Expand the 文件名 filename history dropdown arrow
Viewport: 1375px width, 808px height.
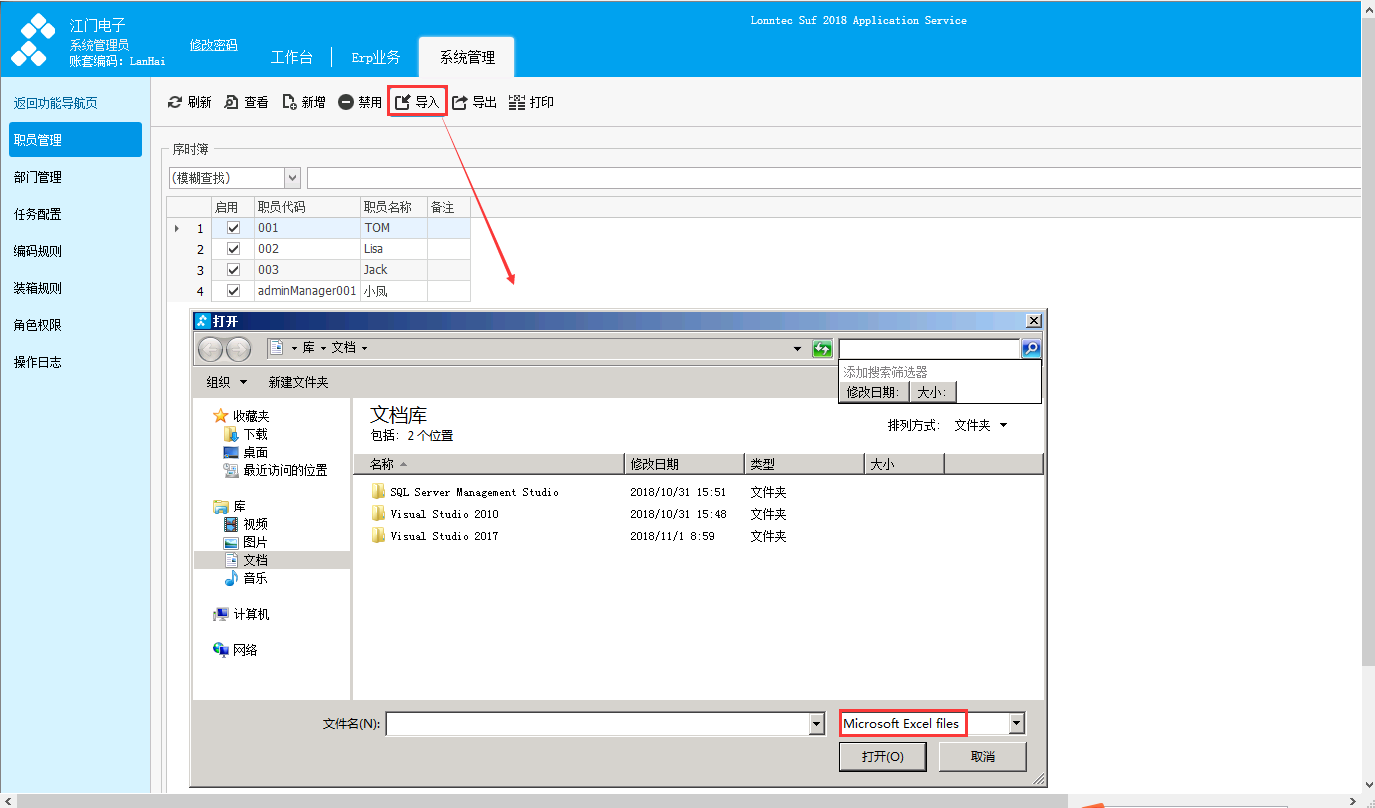(x=815, y=723)
